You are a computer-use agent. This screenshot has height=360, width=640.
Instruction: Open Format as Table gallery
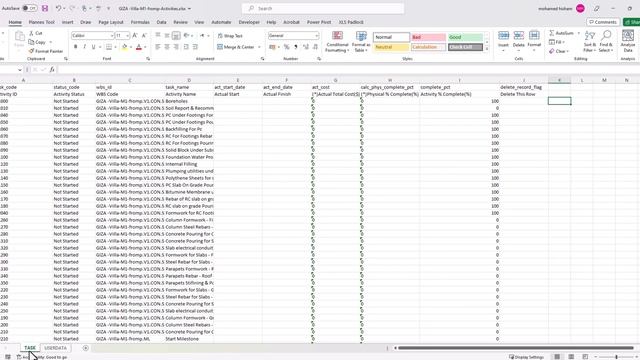(x=361, y=42)
